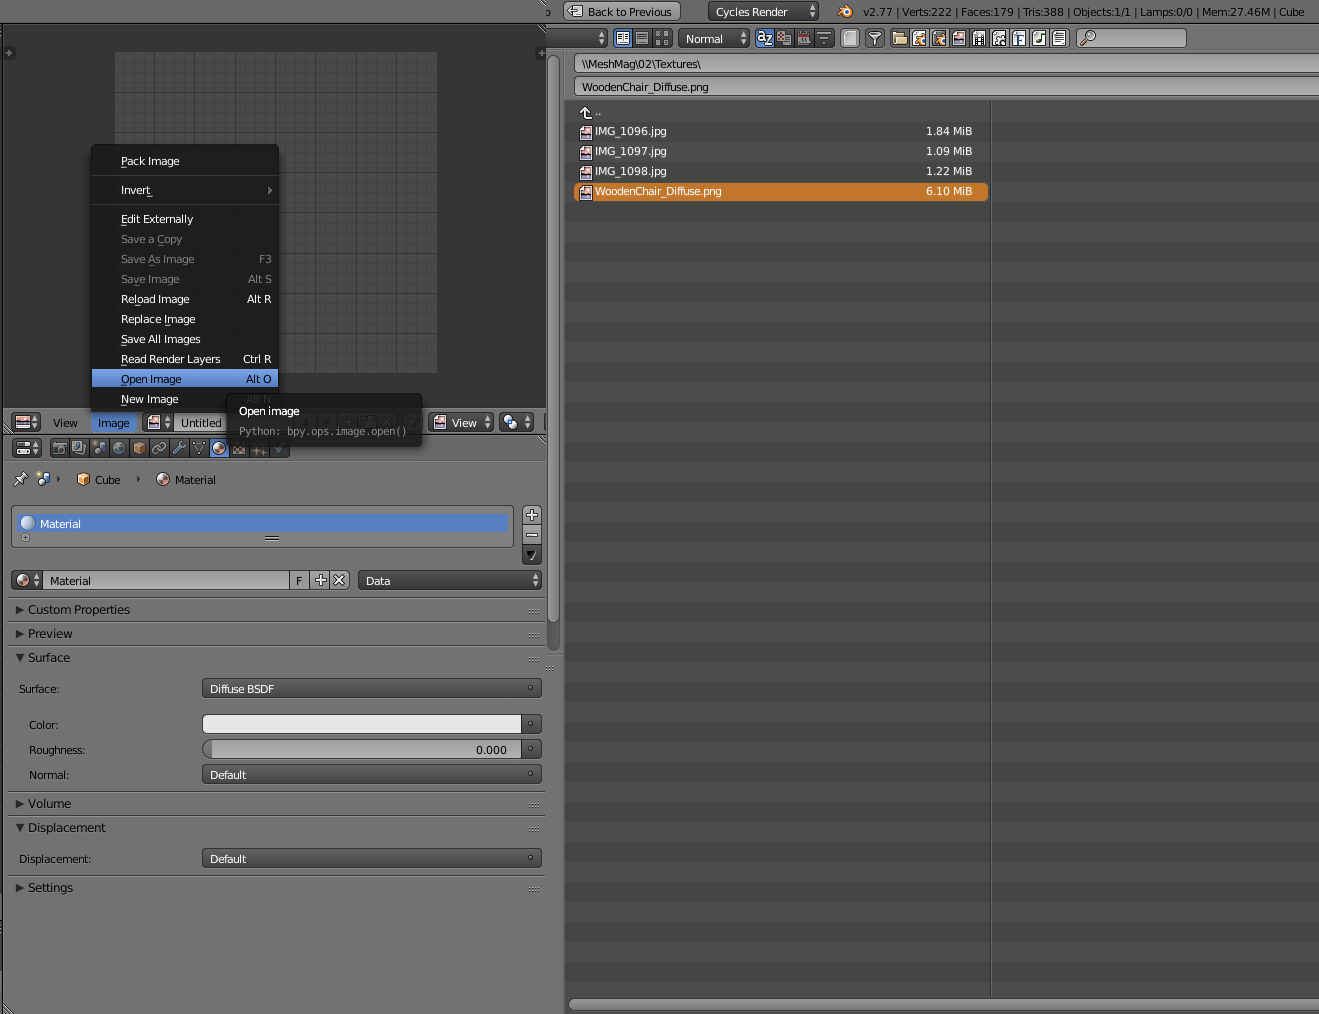Switch file browser to thumbnail display
The height and width of the screenshot is (1014, 1319).
coord(662,38)
